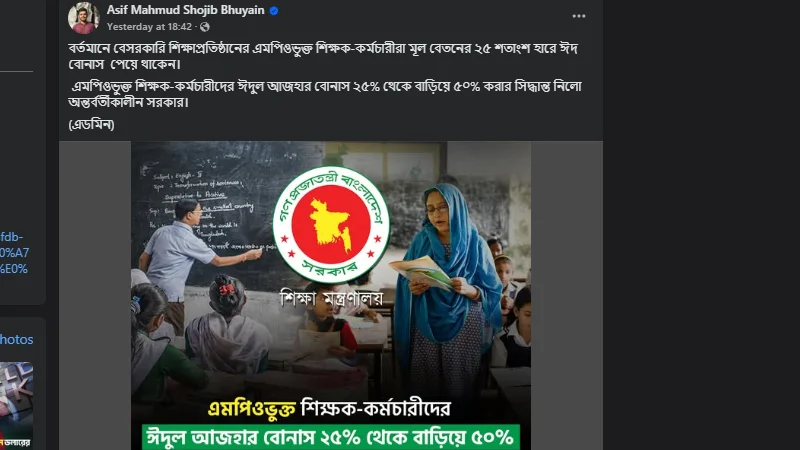Open Asif Mahmud's profile picture
Image resolution: width=800 pixels, height=450 pixels.
83,18
